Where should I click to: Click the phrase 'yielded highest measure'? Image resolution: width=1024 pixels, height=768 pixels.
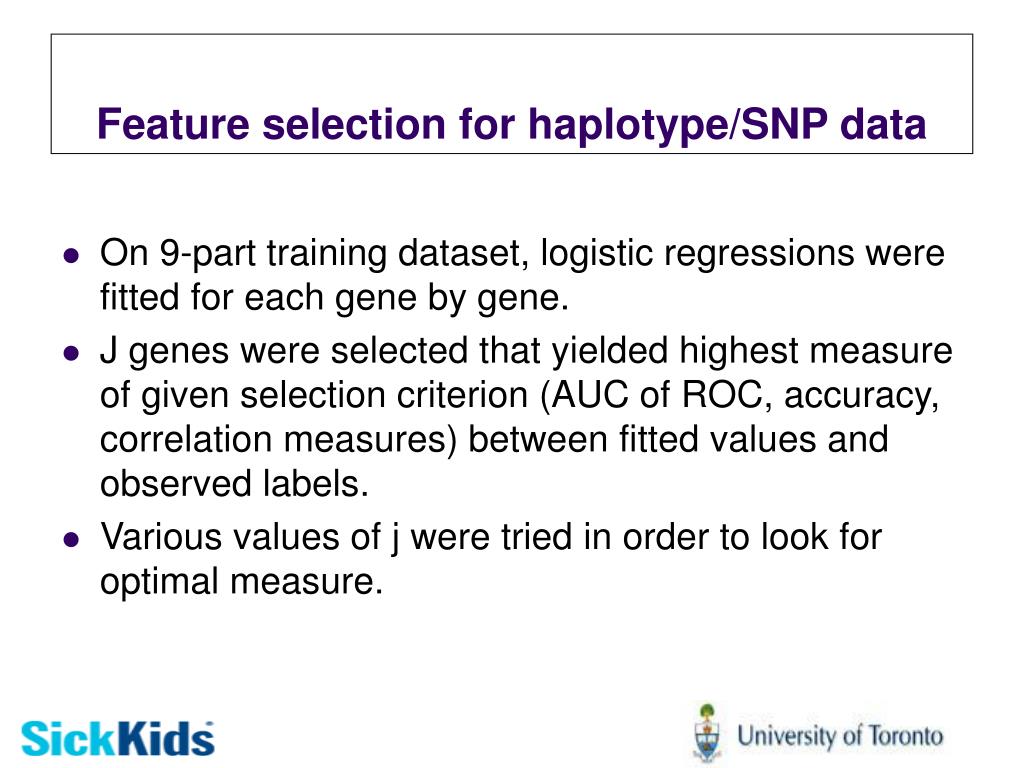752,351
